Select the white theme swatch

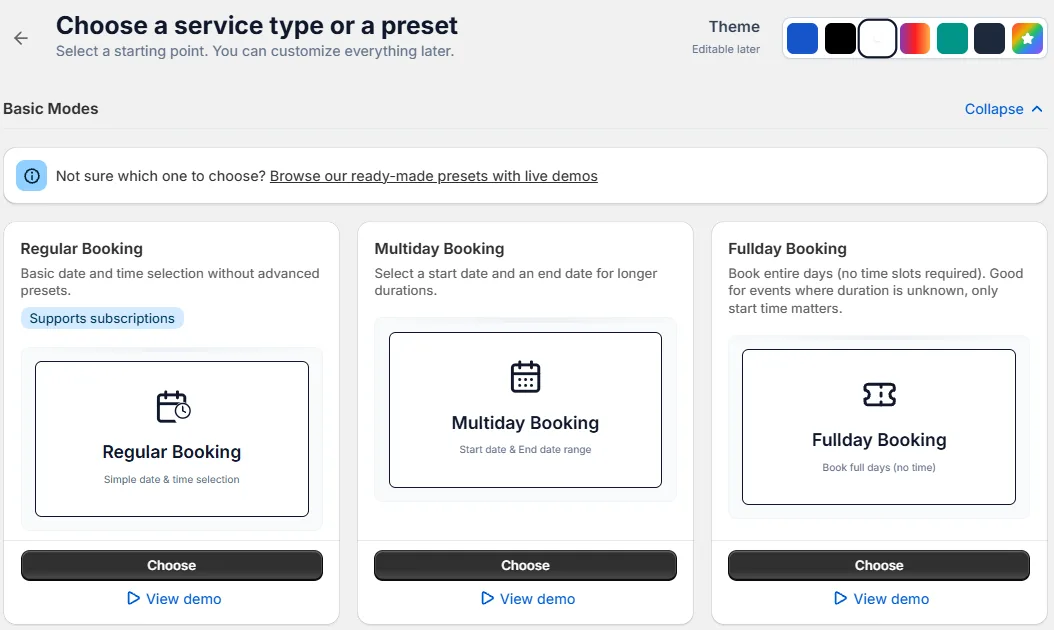click(877, 38)
